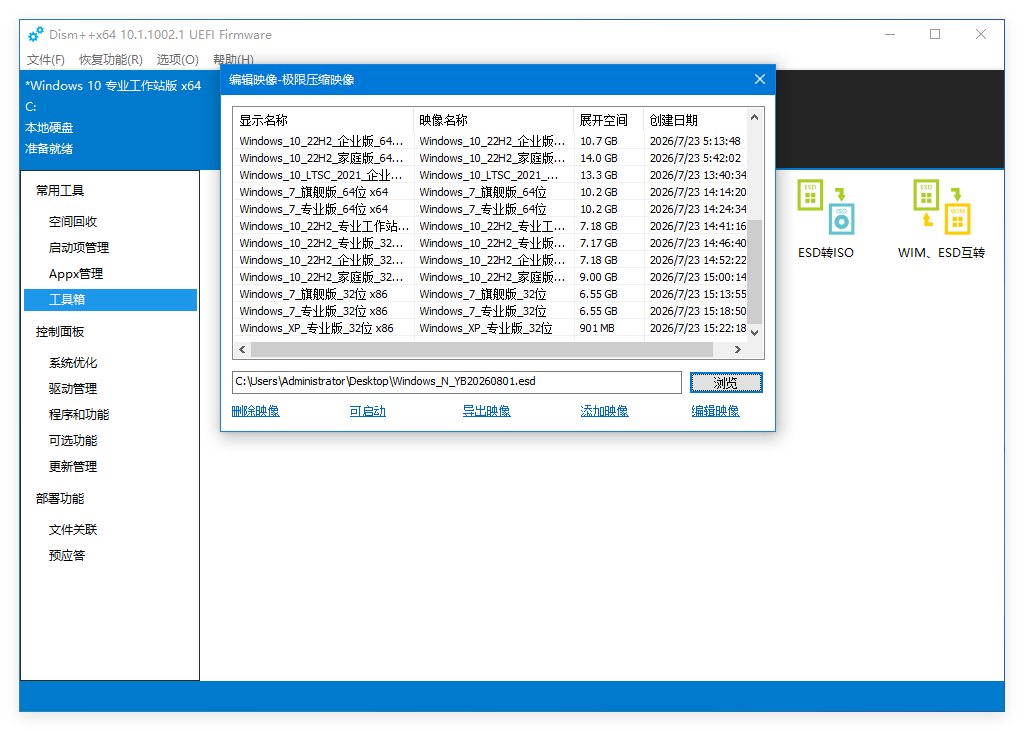Click the 删除映像 link
The width and height of the screenshot is (1024, 731).
click(255, 411)
